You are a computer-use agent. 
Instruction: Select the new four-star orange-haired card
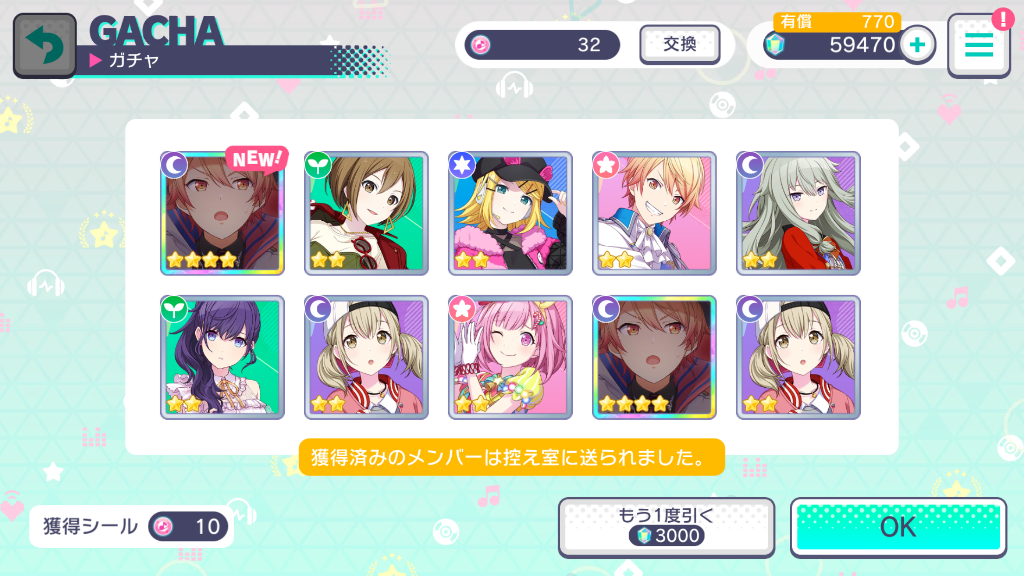pos(222,214)
